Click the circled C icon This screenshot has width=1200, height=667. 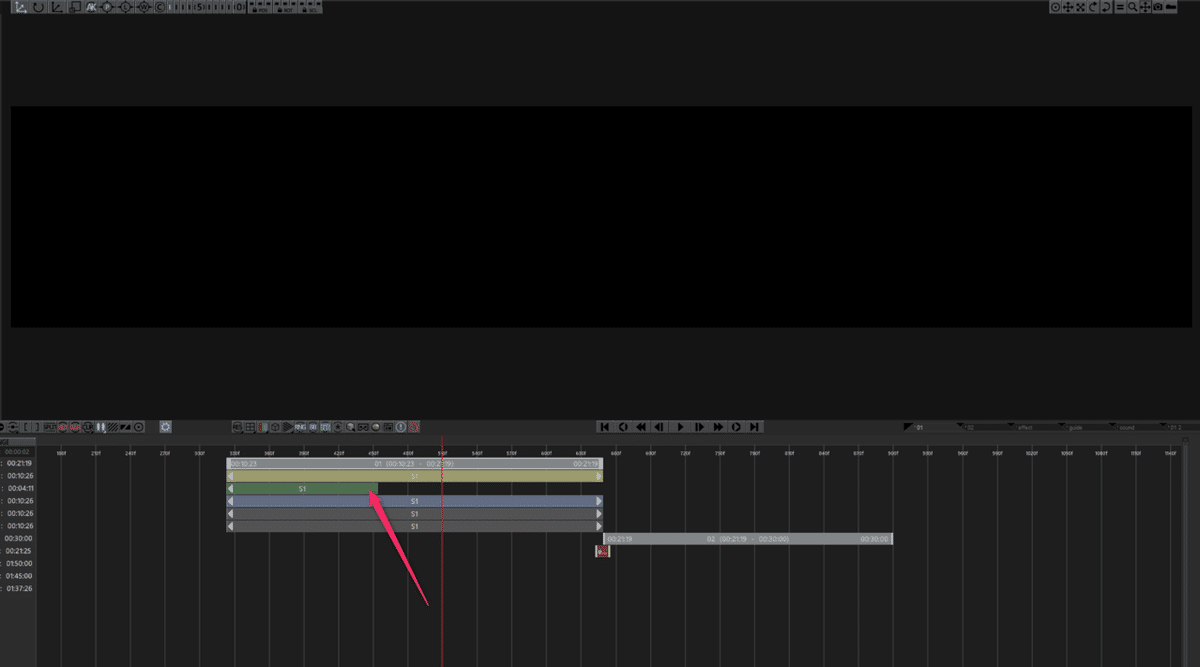point(160,7)
